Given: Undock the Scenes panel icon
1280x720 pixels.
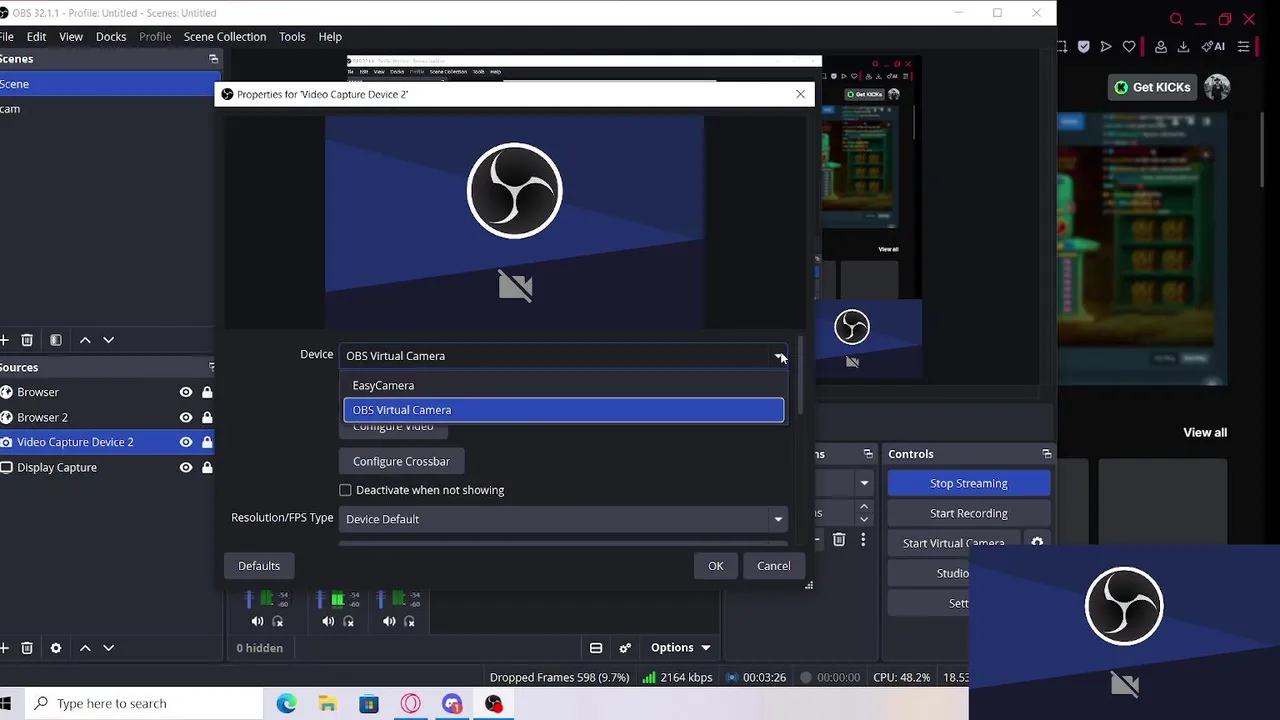Looking at the screenshot, I should tap(213, 59).
